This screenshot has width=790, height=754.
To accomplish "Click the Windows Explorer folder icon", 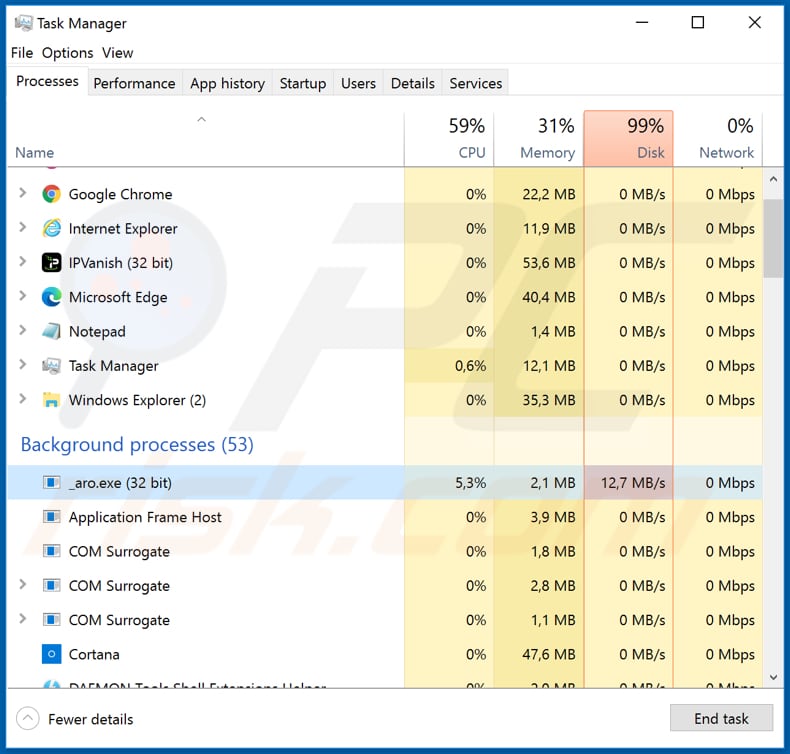I will pos(51,400).
